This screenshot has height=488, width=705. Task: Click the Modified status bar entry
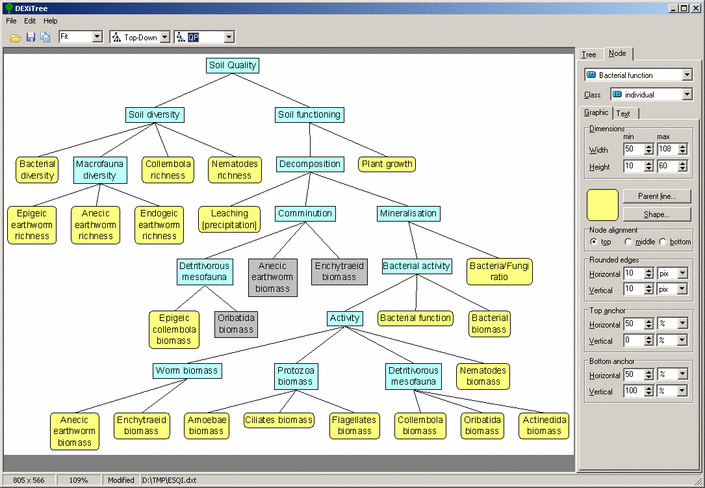pos(120,480)
